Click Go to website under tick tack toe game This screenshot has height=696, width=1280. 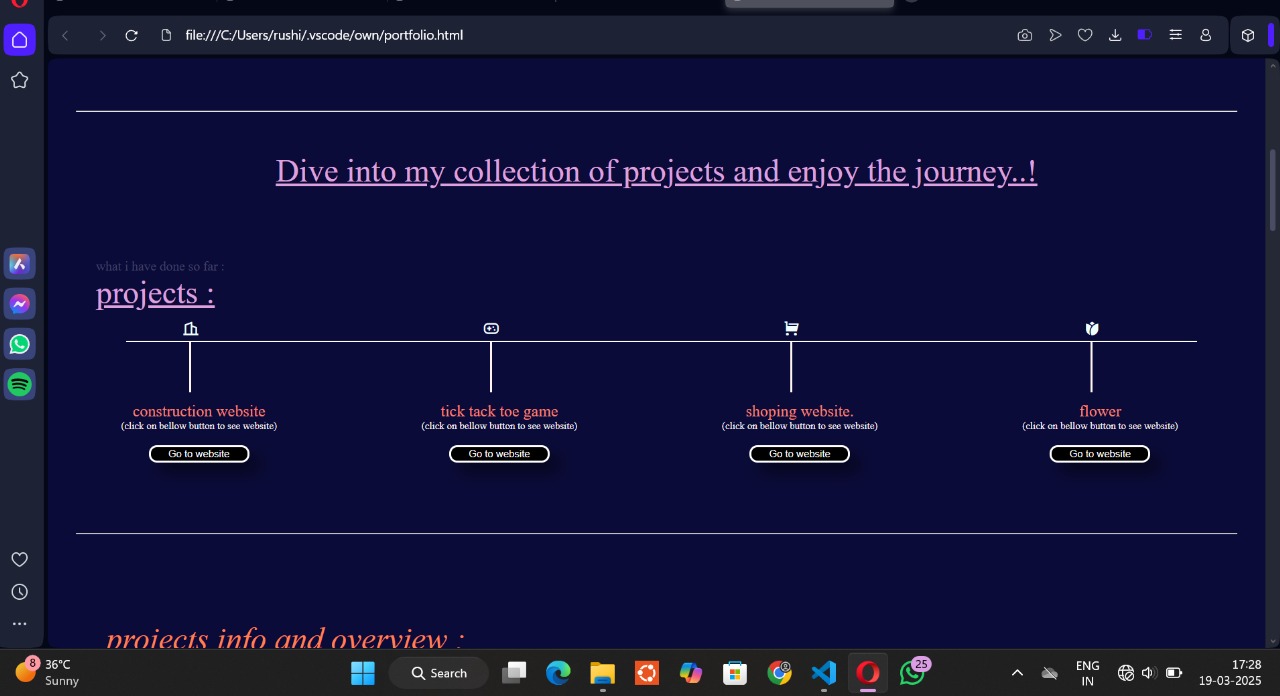[499, 454]
